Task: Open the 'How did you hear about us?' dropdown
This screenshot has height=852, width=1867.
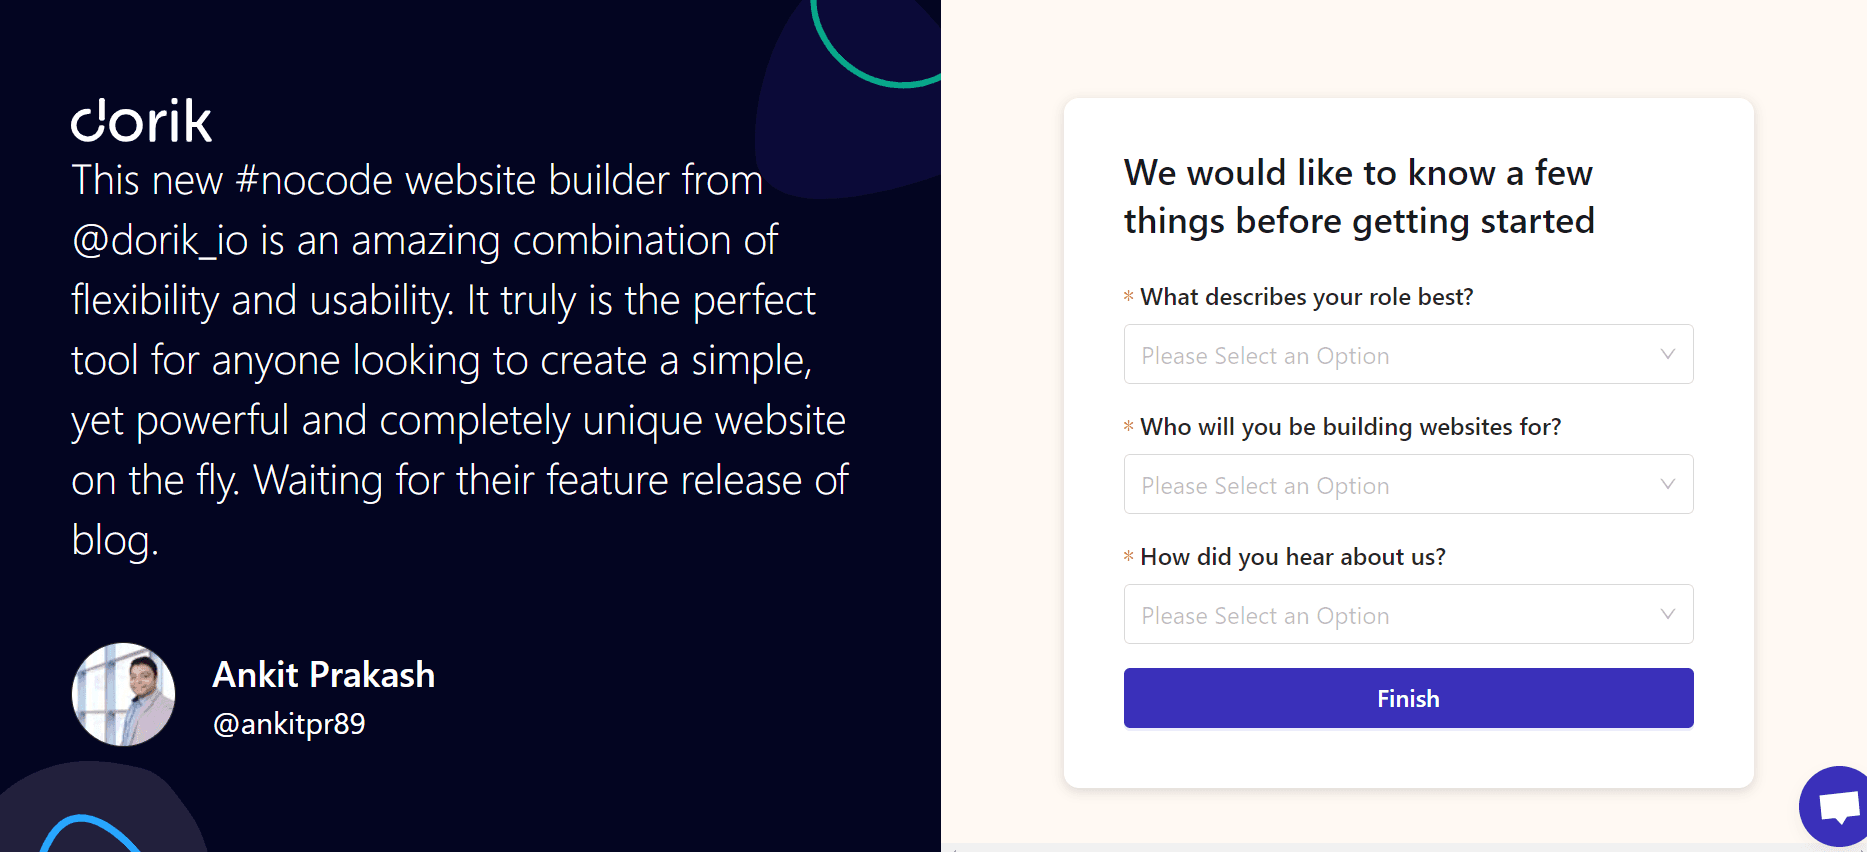Action: click(x=1408, y=614)
